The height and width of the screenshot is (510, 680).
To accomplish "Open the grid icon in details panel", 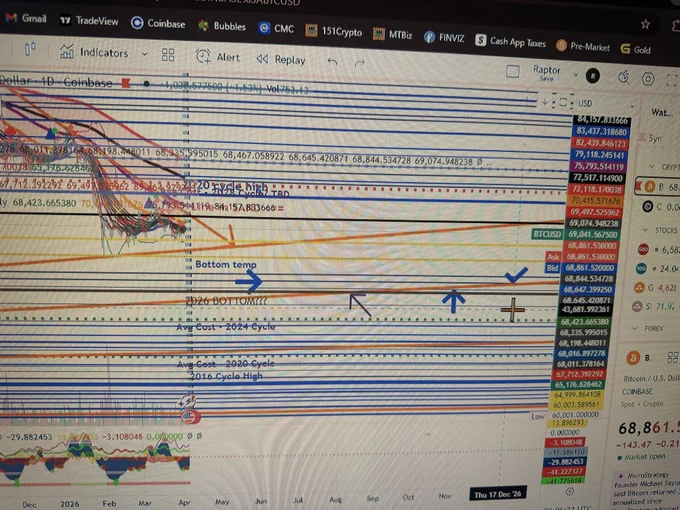I will 673,357.
